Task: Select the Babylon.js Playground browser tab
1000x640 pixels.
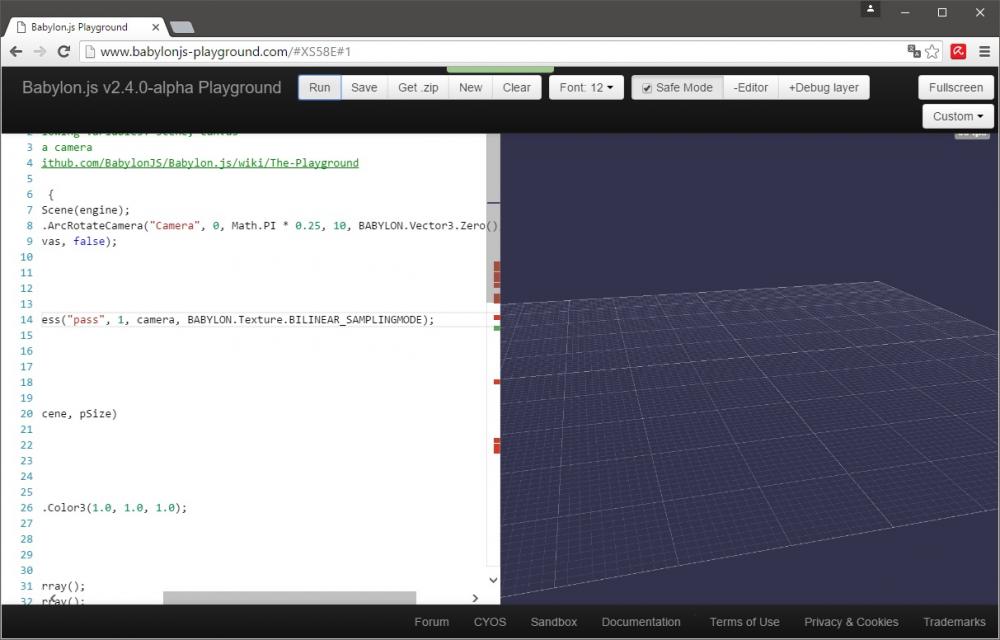Action: click(80, 27)
